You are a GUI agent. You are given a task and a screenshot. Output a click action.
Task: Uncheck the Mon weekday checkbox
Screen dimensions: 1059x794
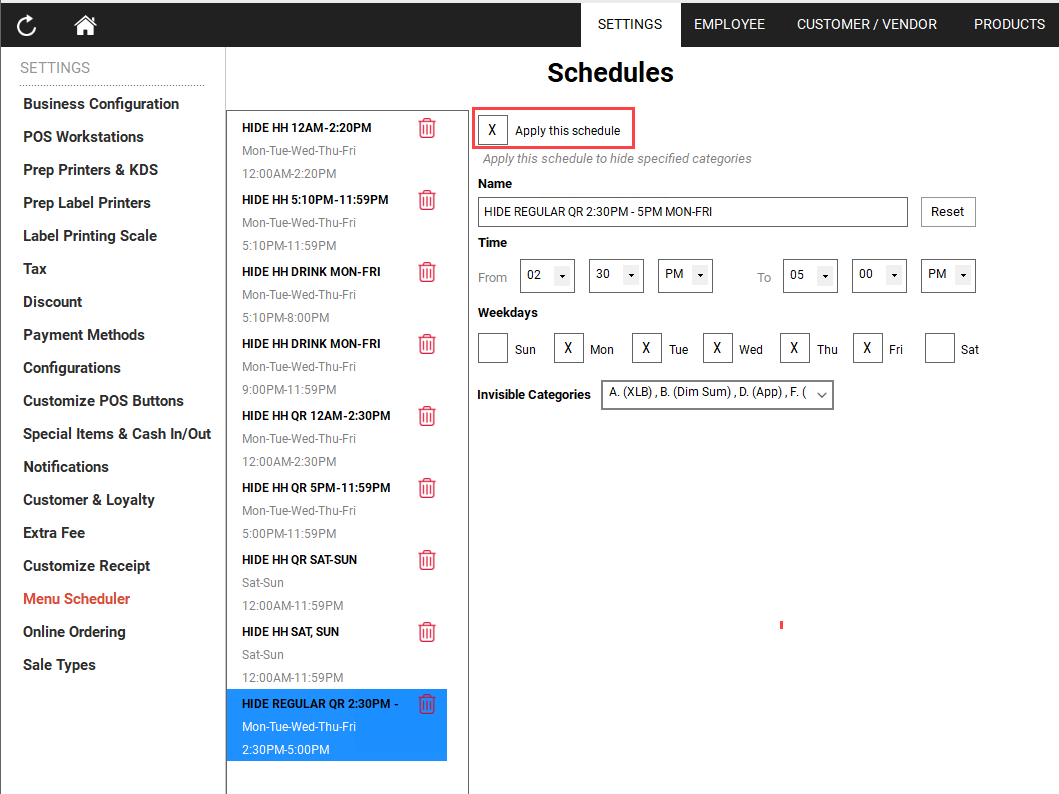[x=568, y=348]
